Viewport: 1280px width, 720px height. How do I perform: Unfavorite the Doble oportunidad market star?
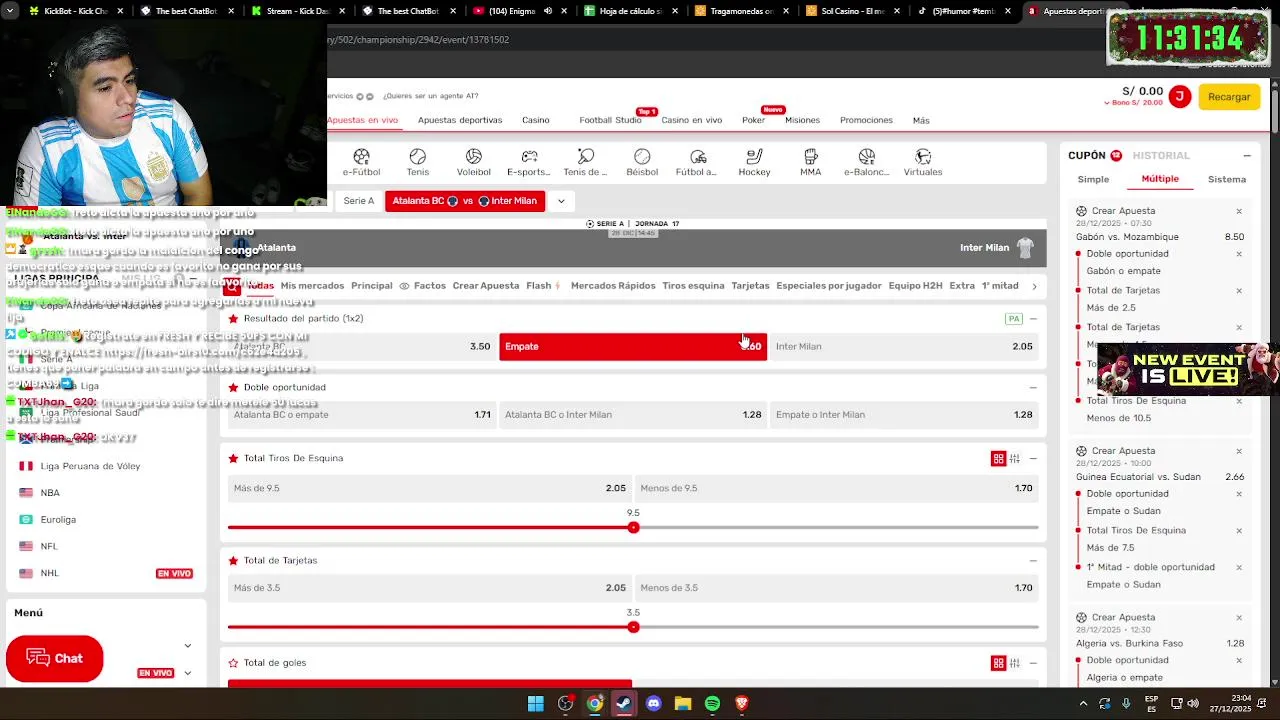(x=233, y=387)
